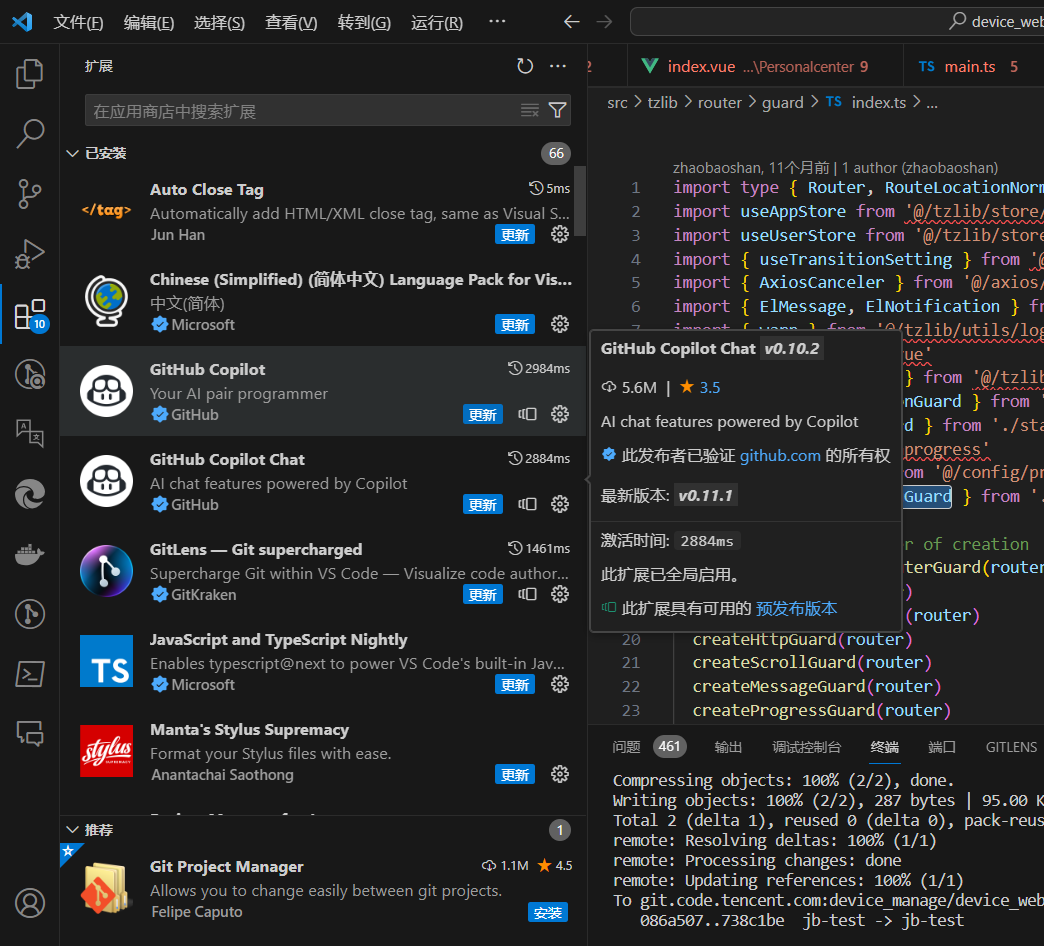Open the 转到(G) menu
This screenshot has height=946, width=1044.
[364, 23]
